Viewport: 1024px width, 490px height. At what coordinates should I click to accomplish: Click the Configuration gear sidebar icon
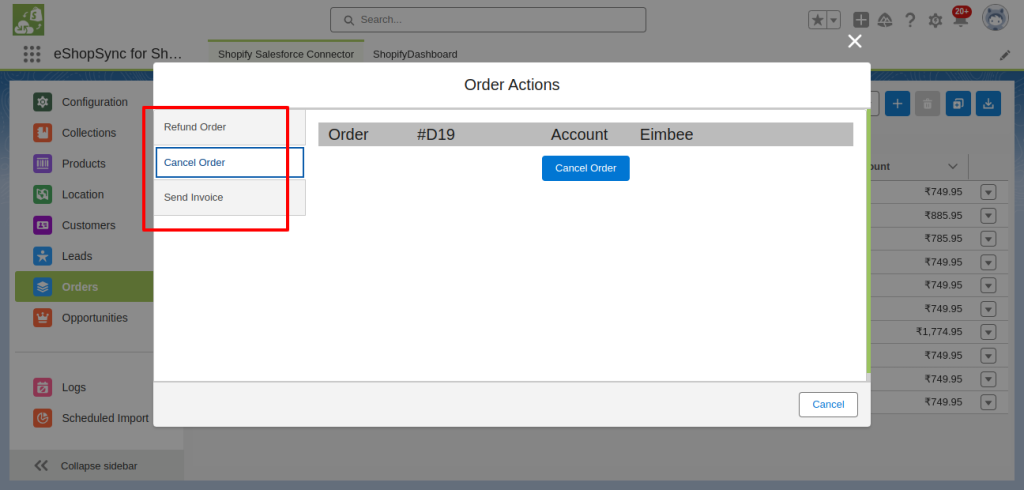click(42, 102)
